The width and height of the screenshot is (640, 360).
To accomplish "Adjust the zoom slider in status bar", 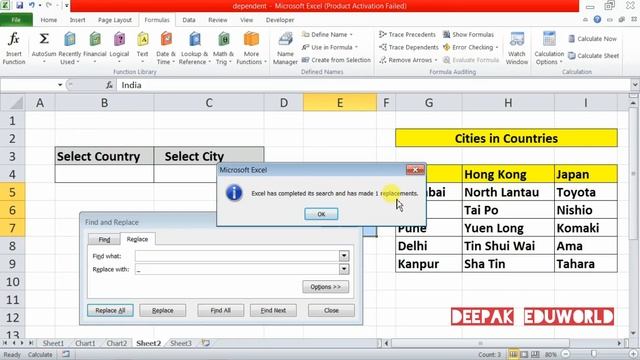I will point(594,354).
